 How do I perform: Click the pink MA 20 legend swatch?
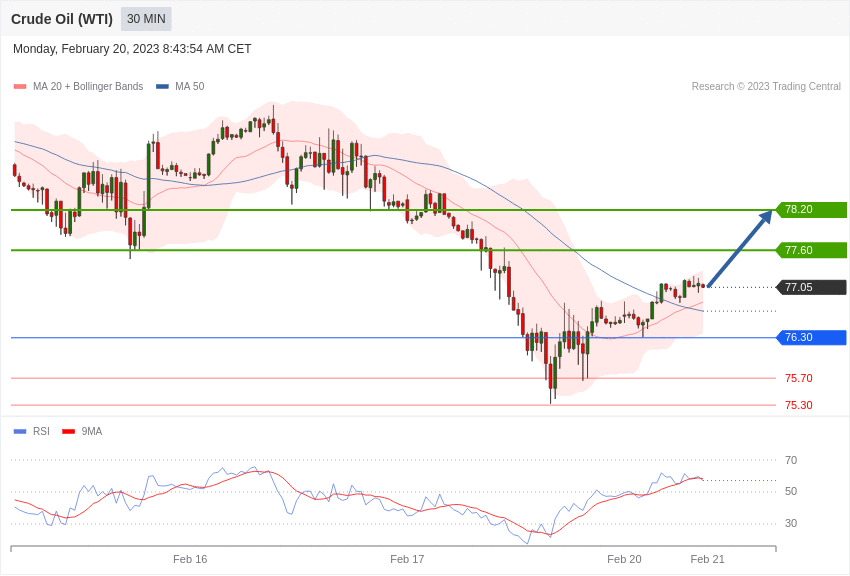(x=20, y=87)
